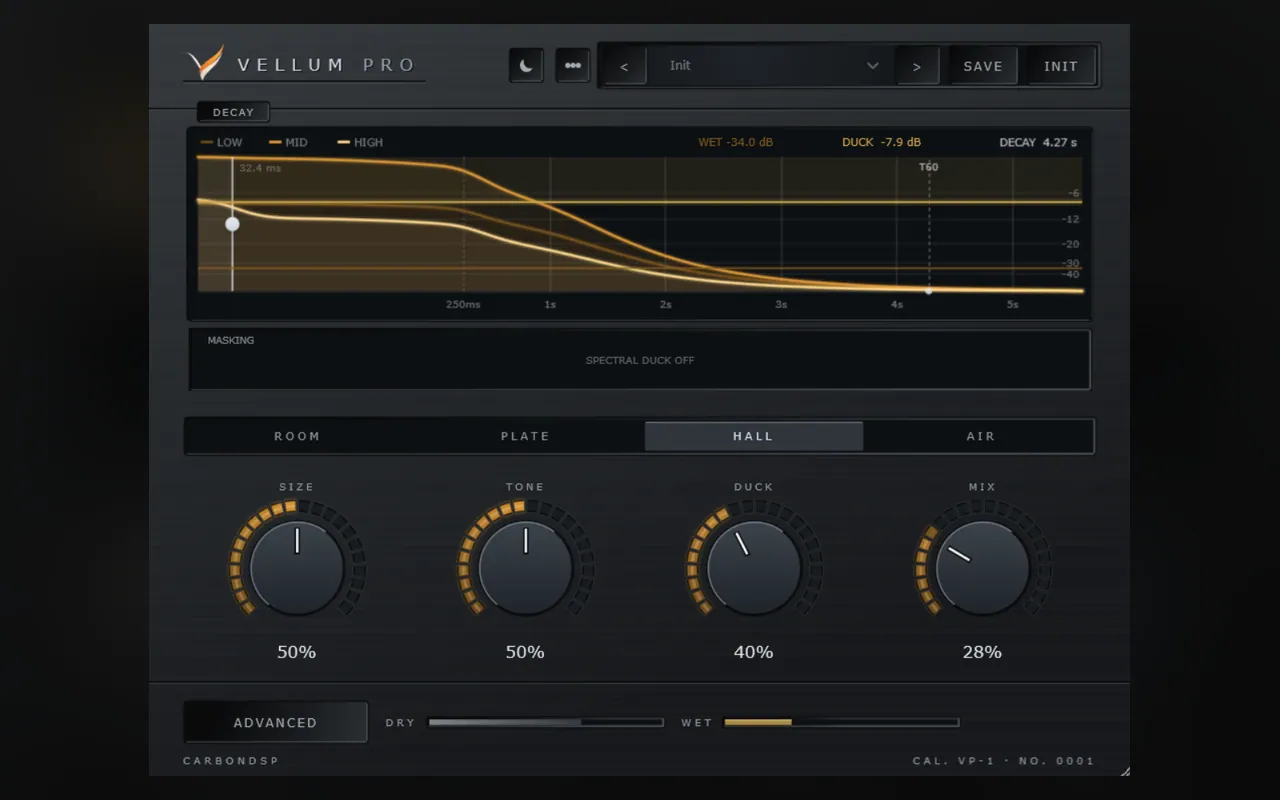Go to next preset arrow
Image resolution: width=1280 pixels, height=800 pixels.
[917, 66]
